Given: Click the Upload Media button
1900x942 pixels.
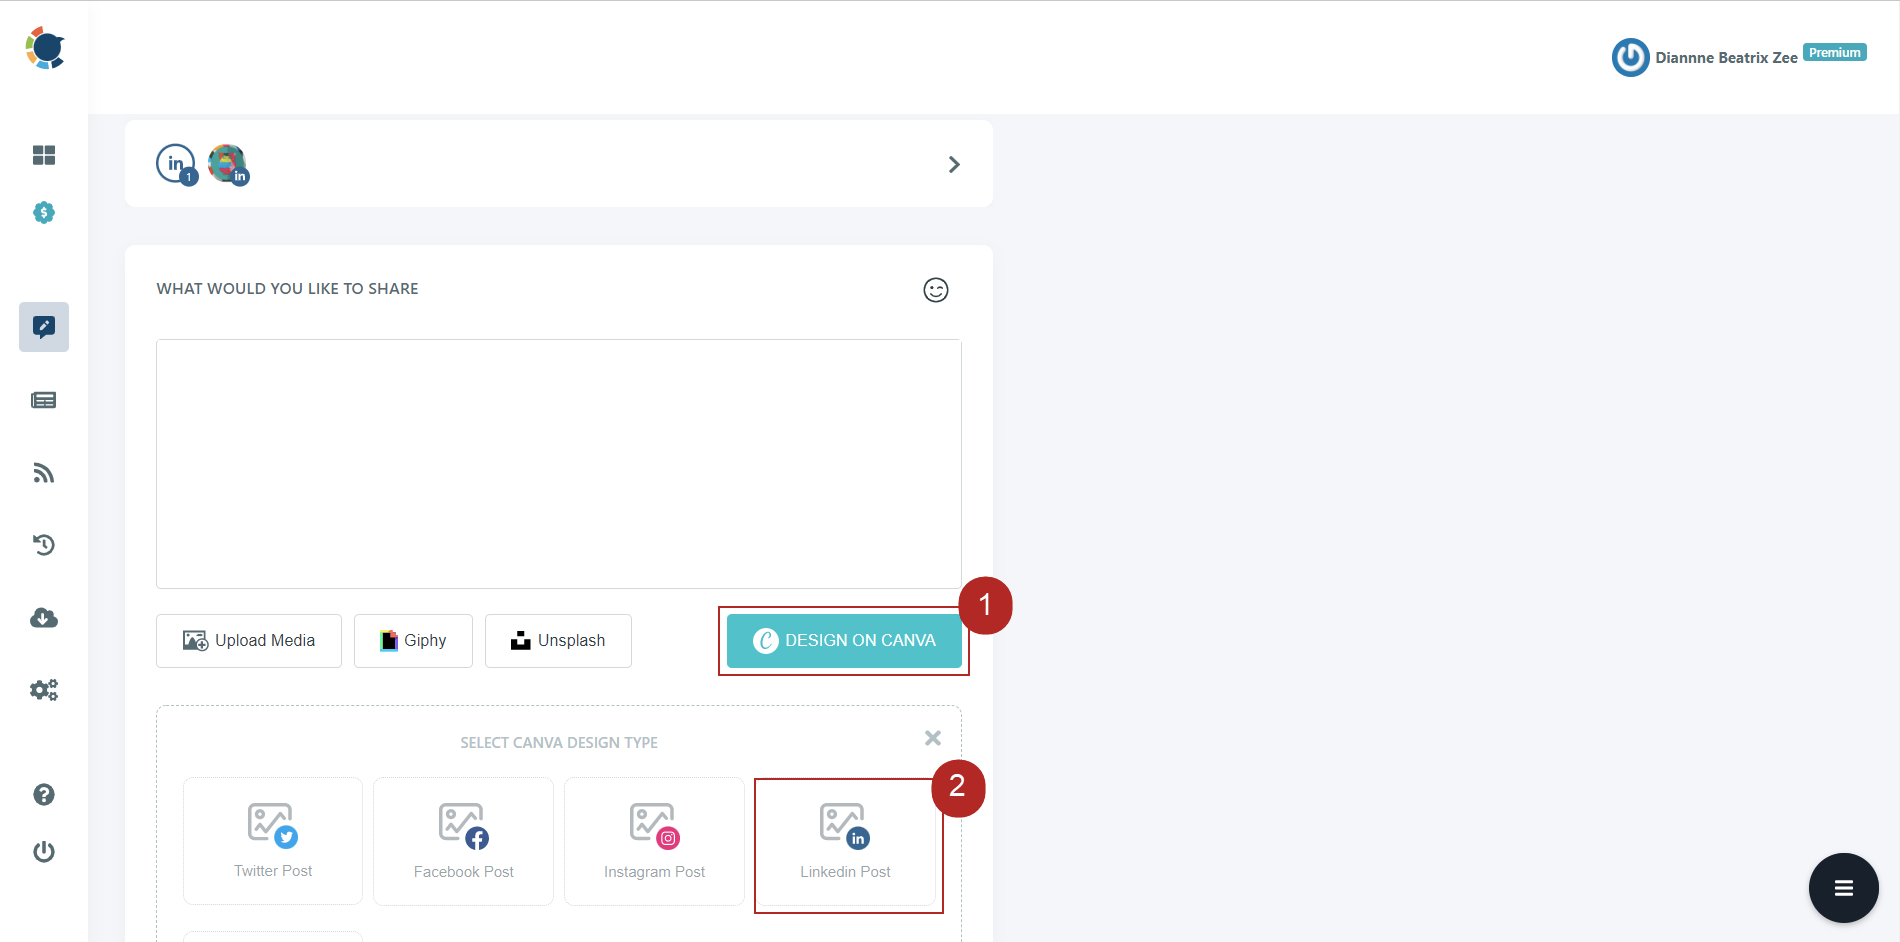Looking at the screenshot, I should [x=249, y=641].
